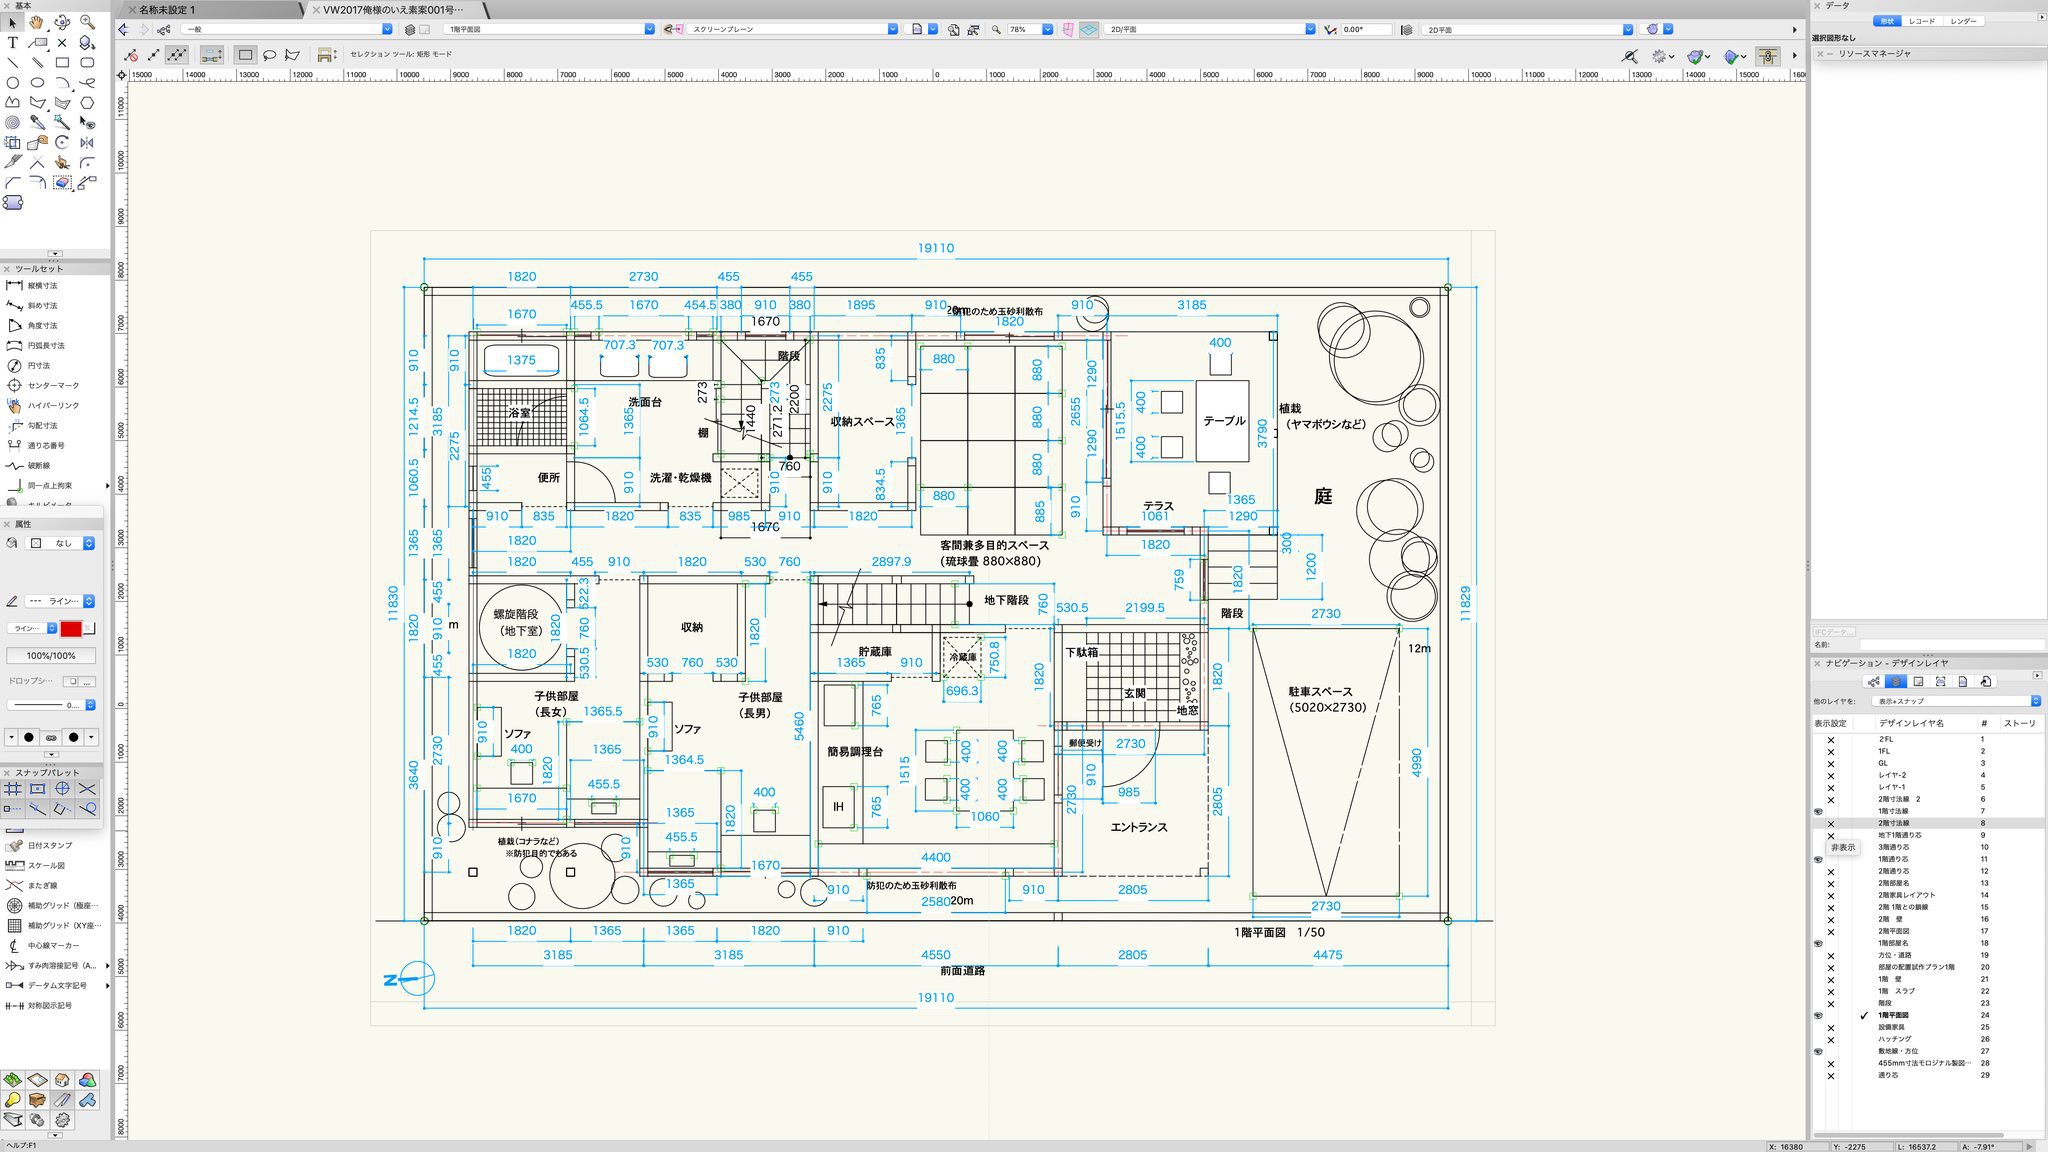Select the Pan hand tool
This screenshot has height=1152, width=2048.
37,22
